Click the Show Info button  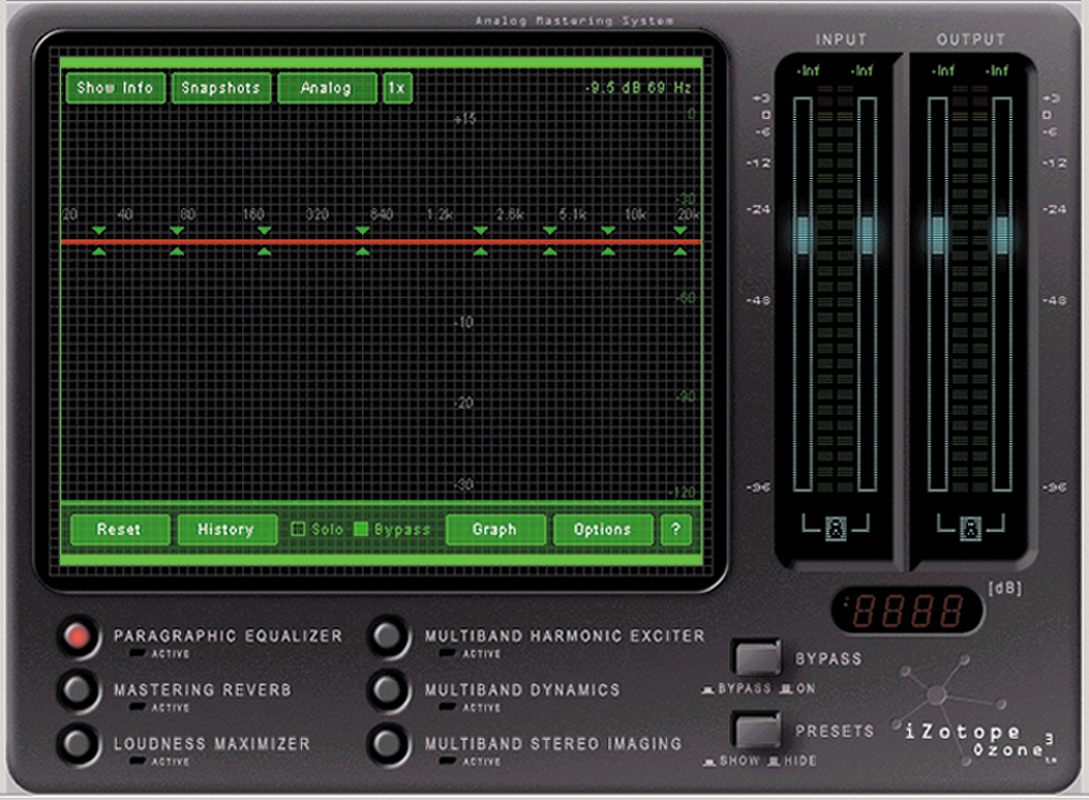point(115,88)
